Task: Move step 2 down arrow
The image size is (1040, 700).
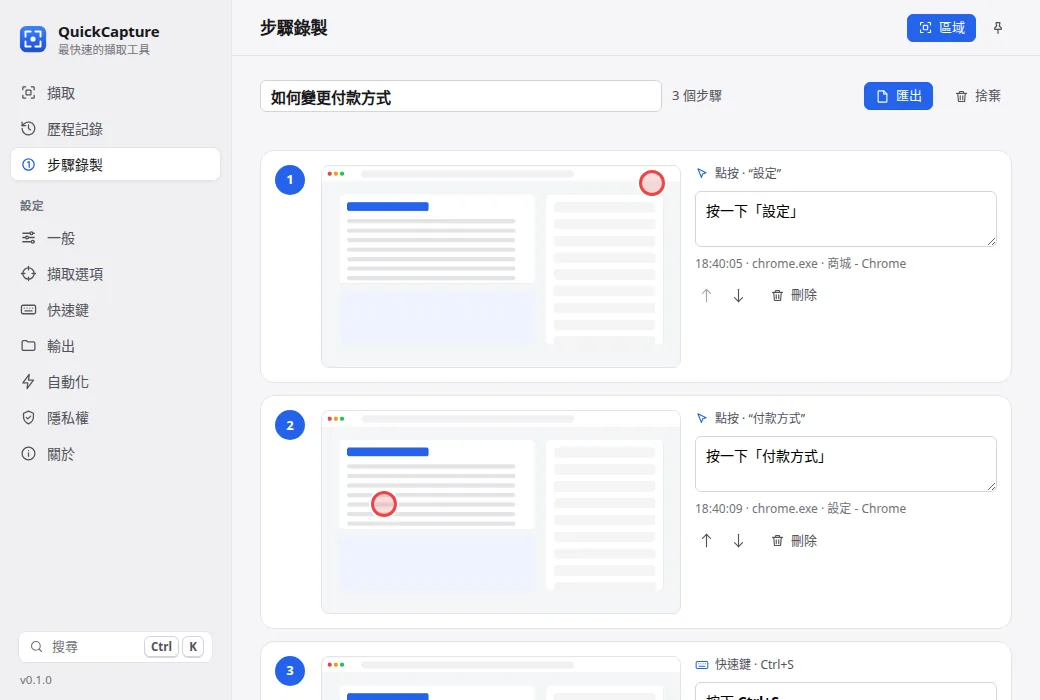Action: (x=738, y=541)
